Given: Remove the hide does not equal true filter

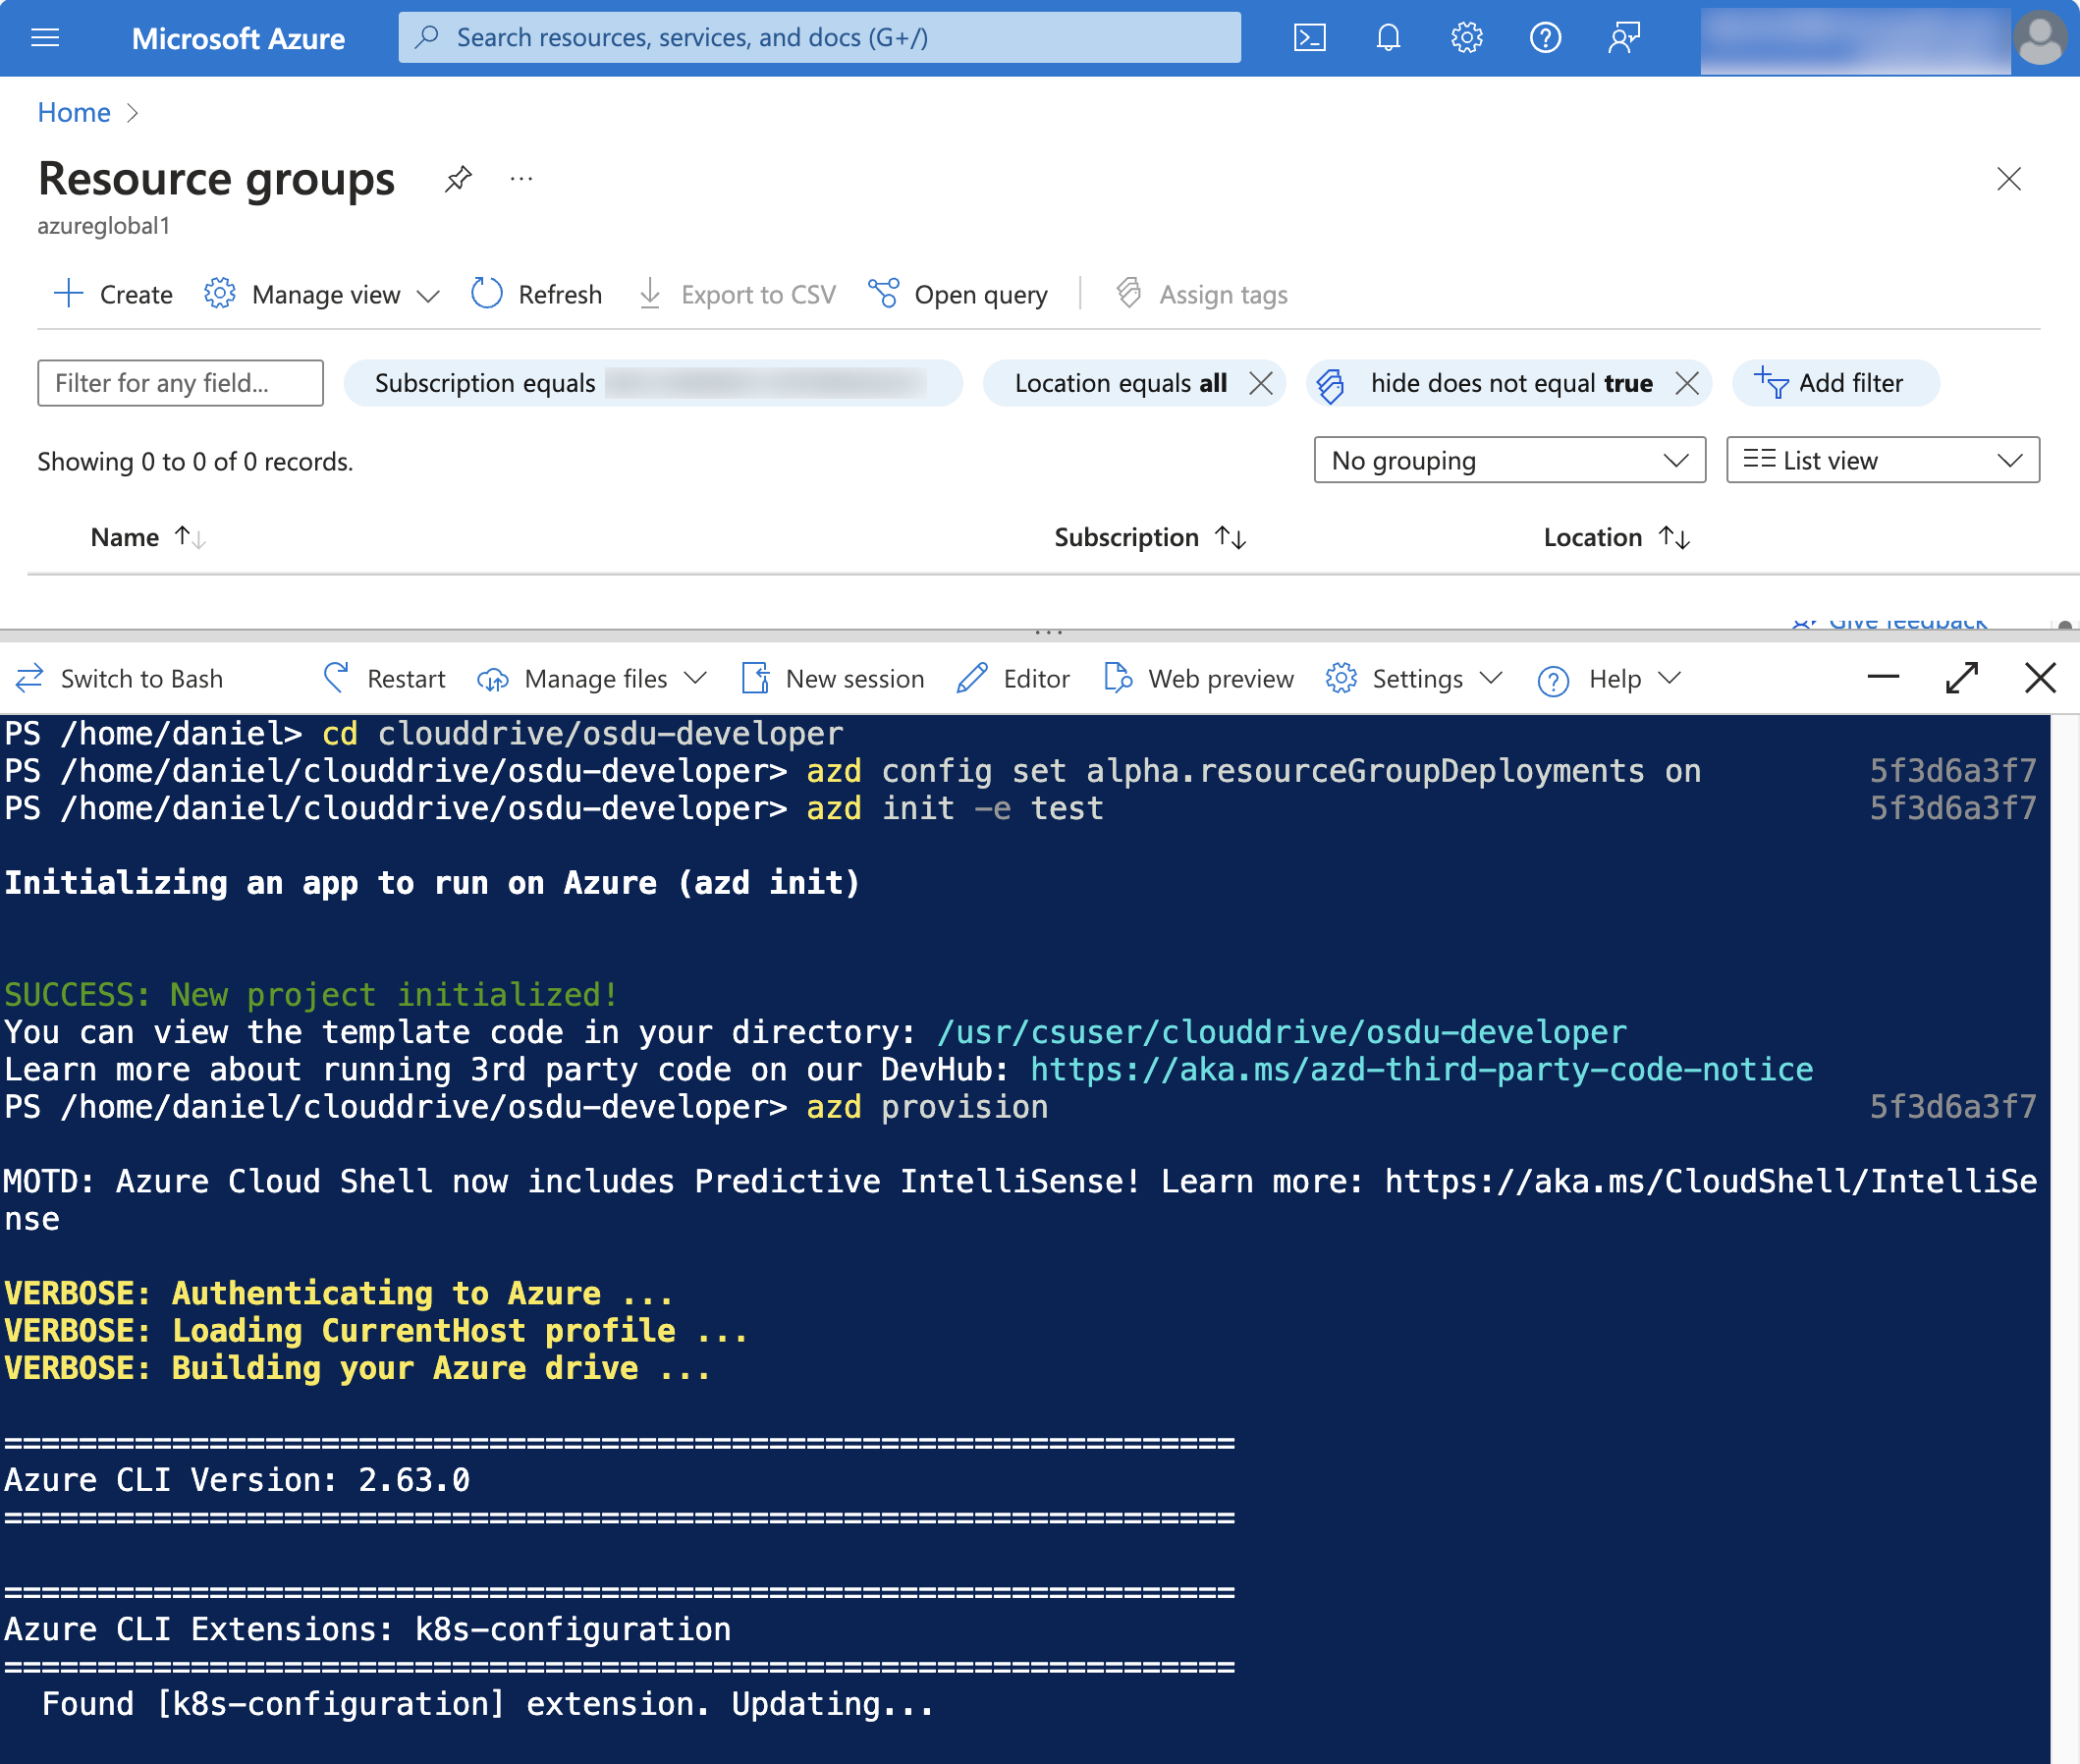Looking at the screenshot, I should pos(1683,383).
